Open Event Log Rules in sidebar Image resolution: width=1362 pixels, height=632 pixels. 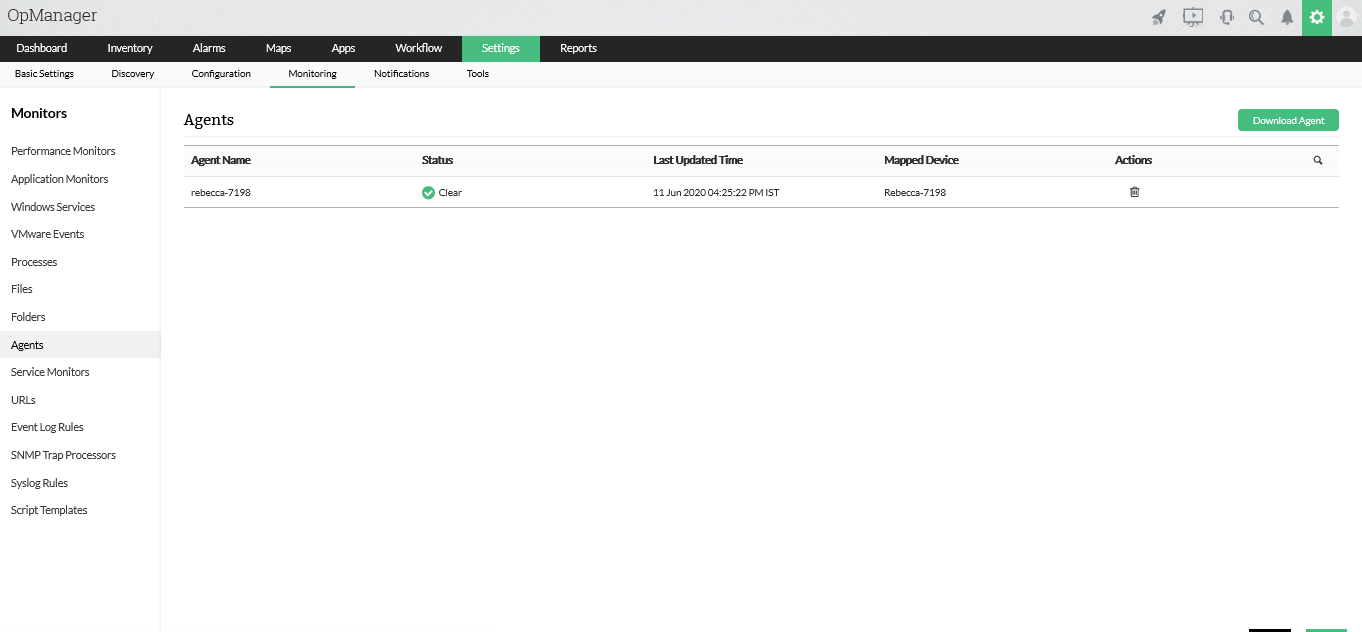coord(47,427)
